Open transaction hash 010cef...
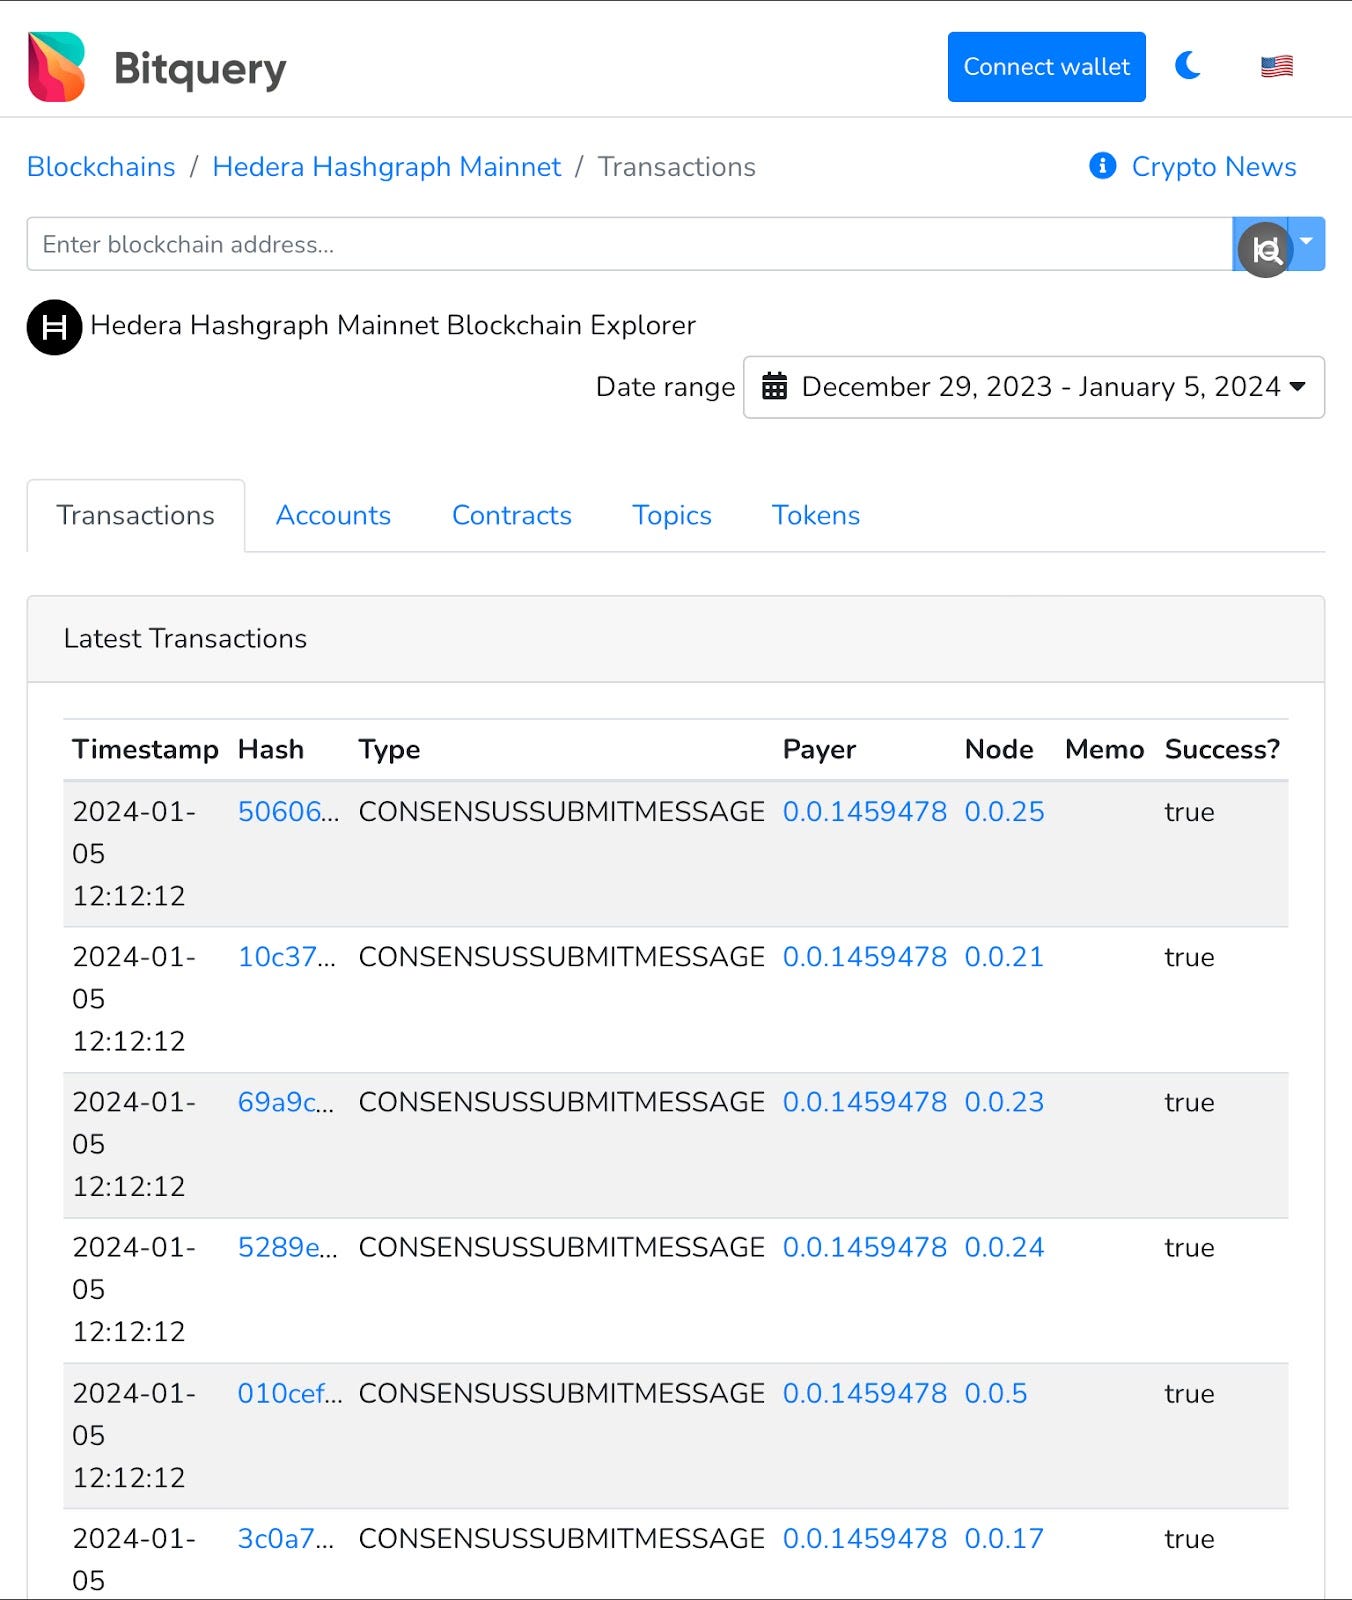The image size is (1352, 1600). tap(289, 1393)
